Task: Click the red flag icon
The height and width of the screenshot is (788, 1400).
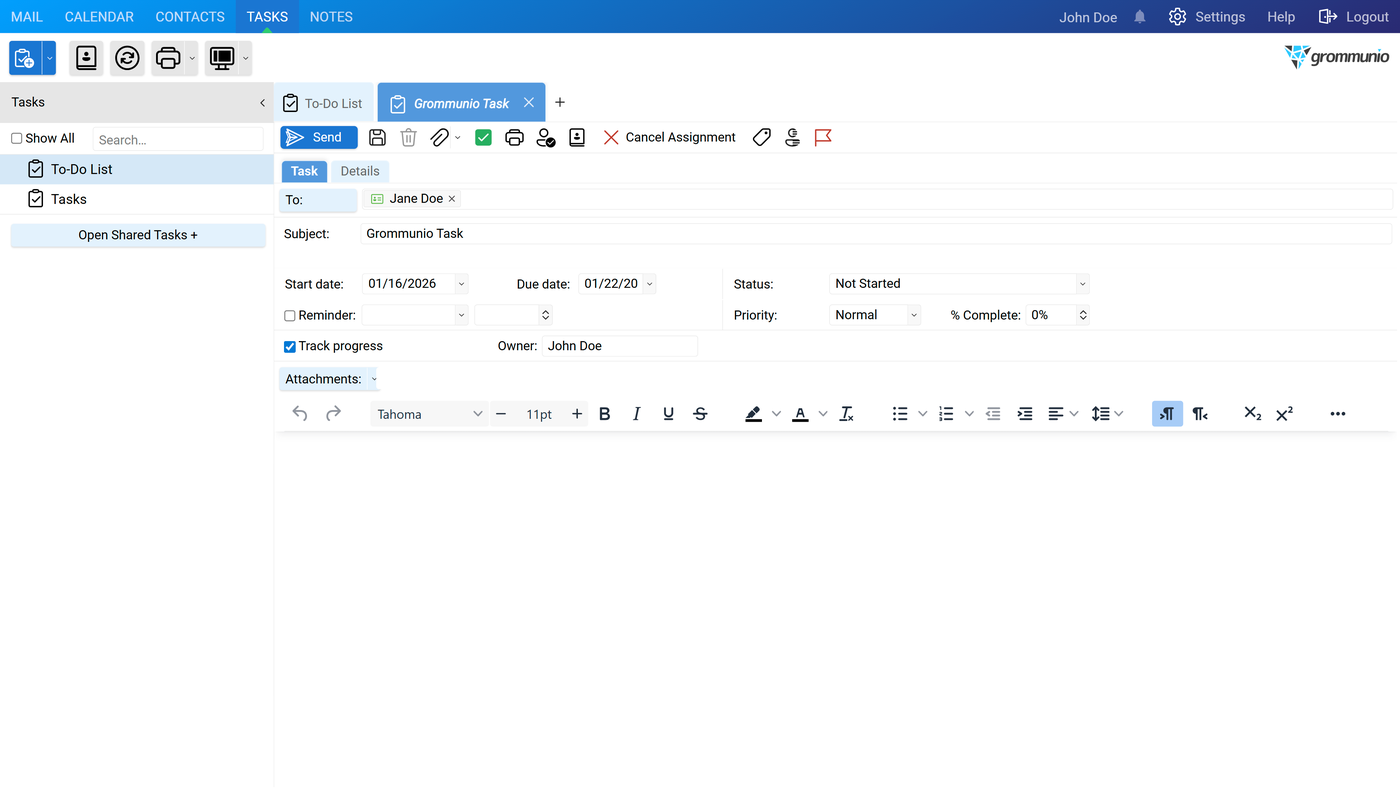Action: tap(823, 138)
